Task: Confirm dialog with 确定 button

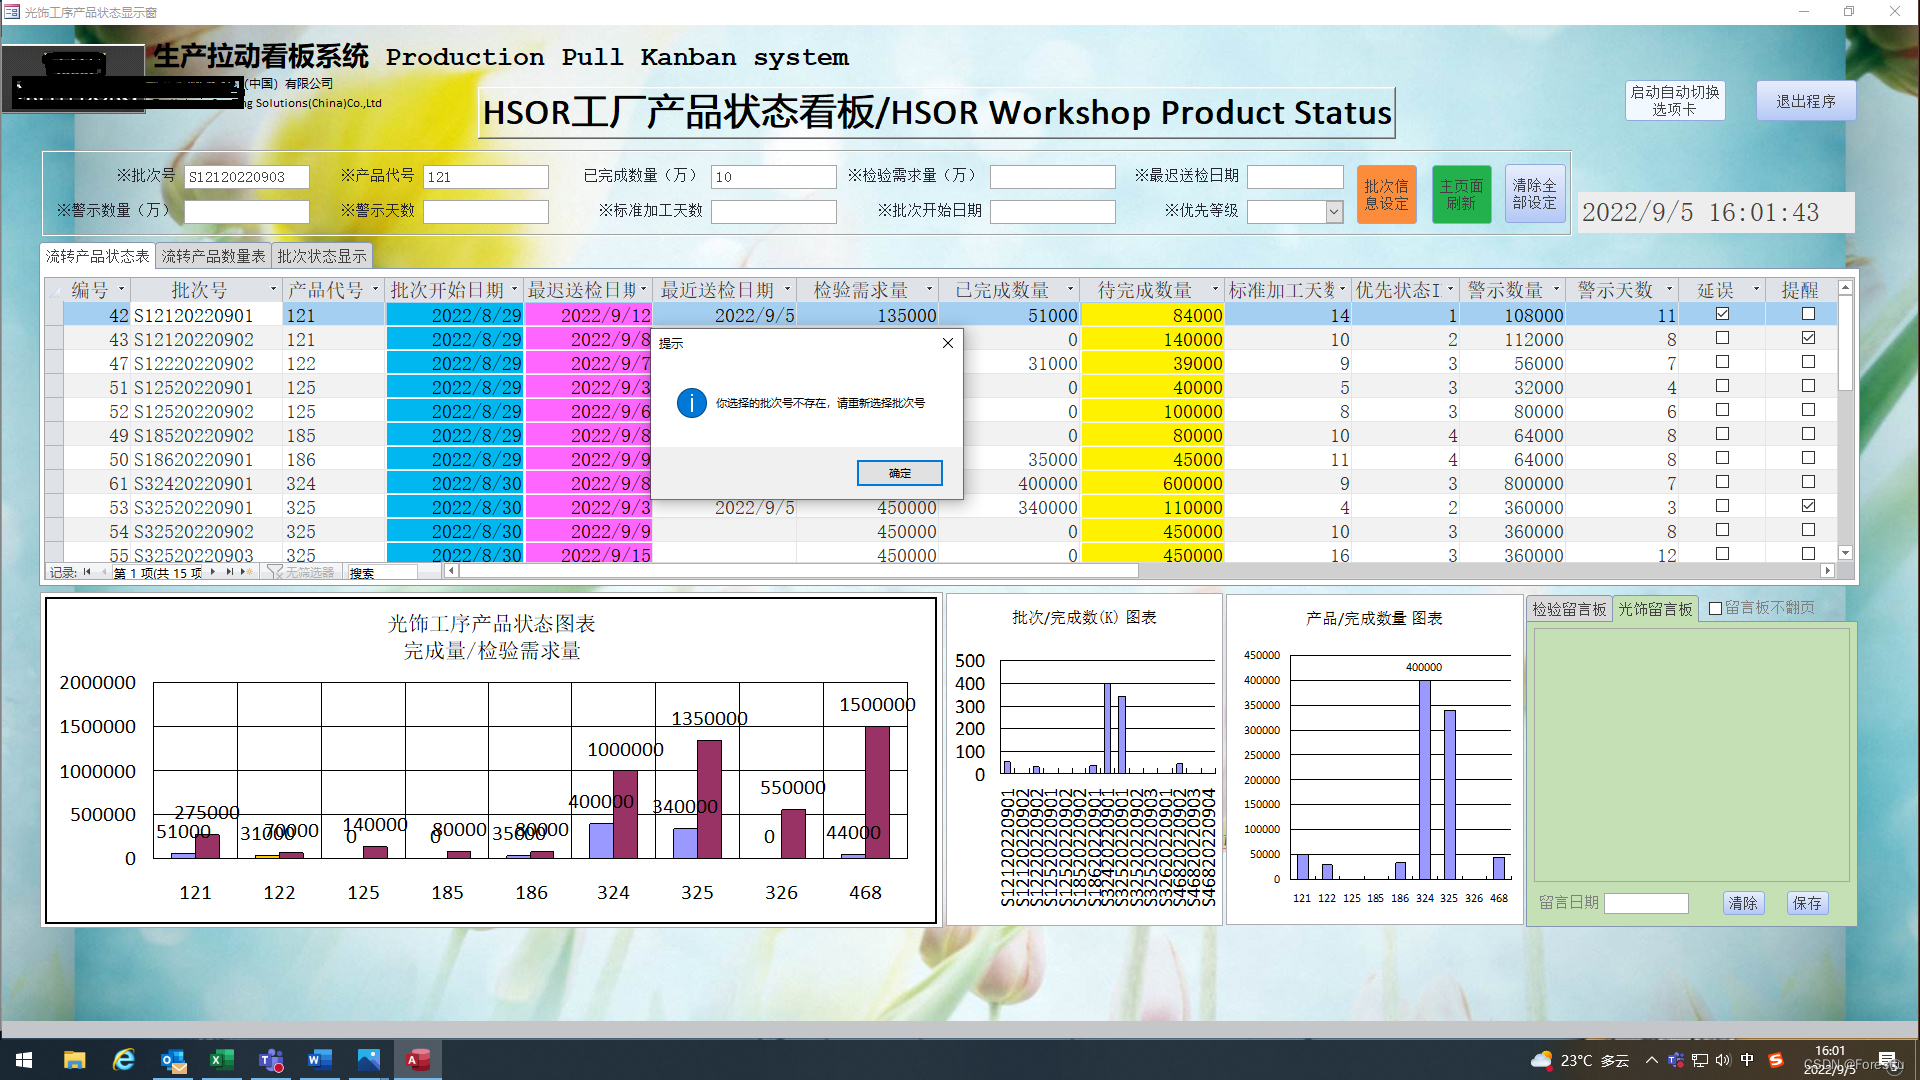Action: point(899,473)
